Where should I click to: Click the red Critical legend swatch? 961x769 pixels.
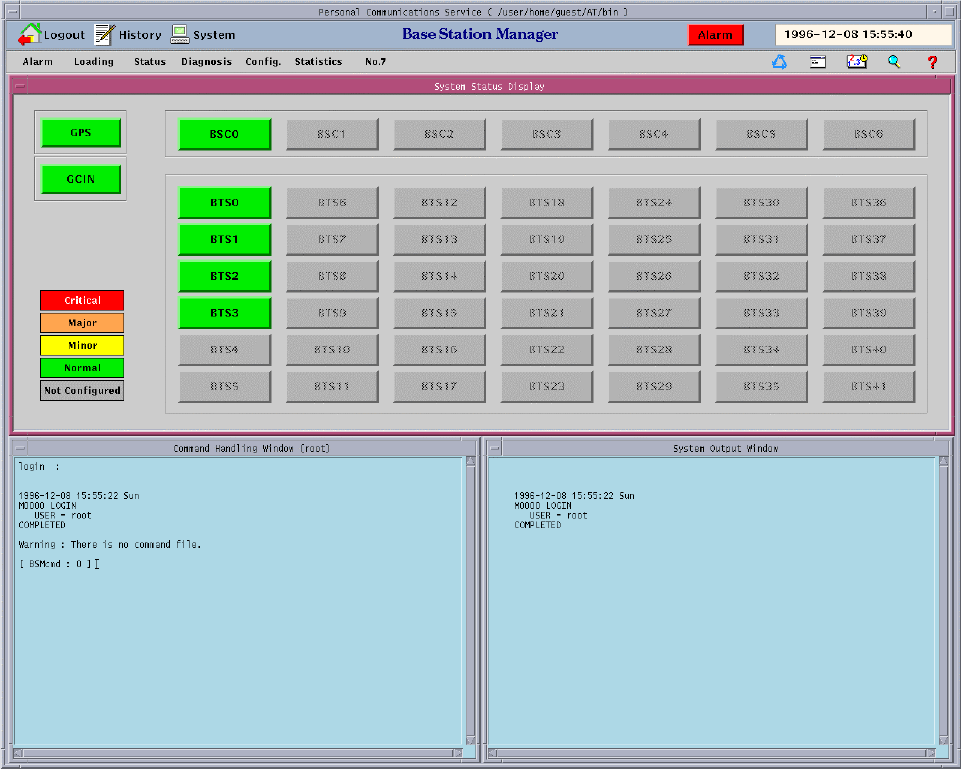coord(82,300)
